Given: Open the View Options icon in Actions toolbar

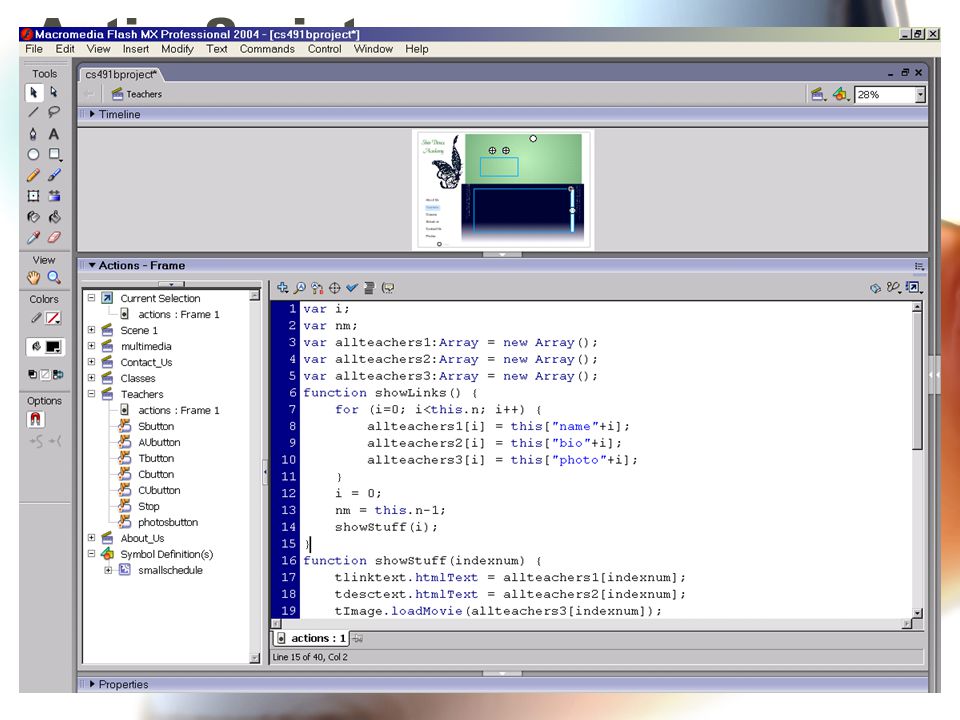Looking at the screenshot, I should 913,288.
